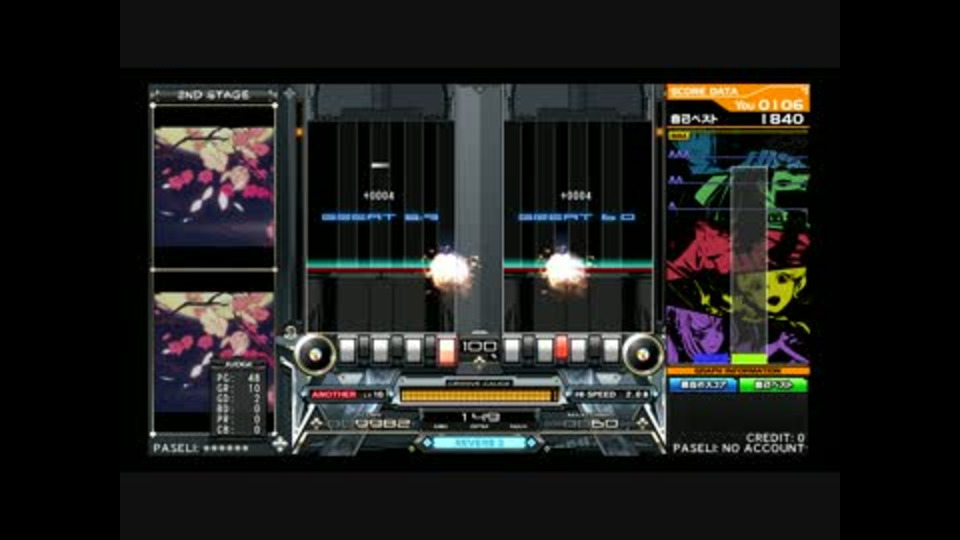Screen dimensions: 960x540
Task: Click the diamond ornament left of the score
Action: [x=316, y=424]
